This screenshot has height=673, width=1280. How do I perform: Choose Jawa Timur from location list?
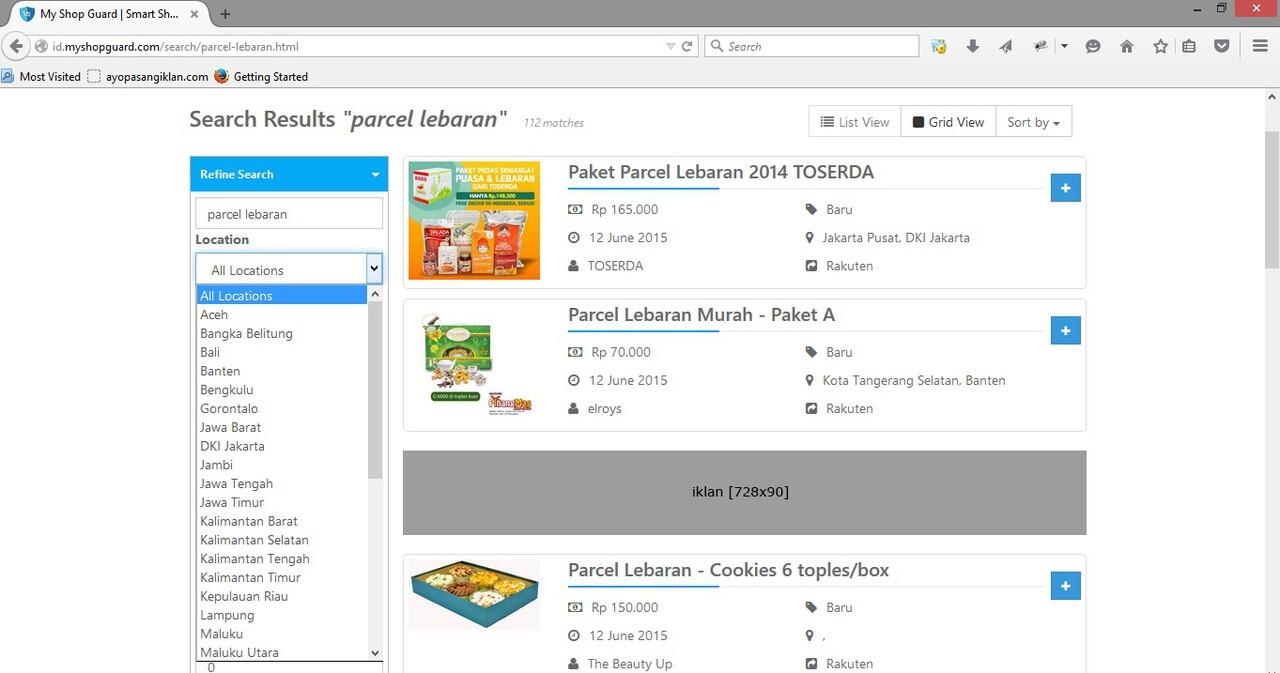tap(282, 502)
